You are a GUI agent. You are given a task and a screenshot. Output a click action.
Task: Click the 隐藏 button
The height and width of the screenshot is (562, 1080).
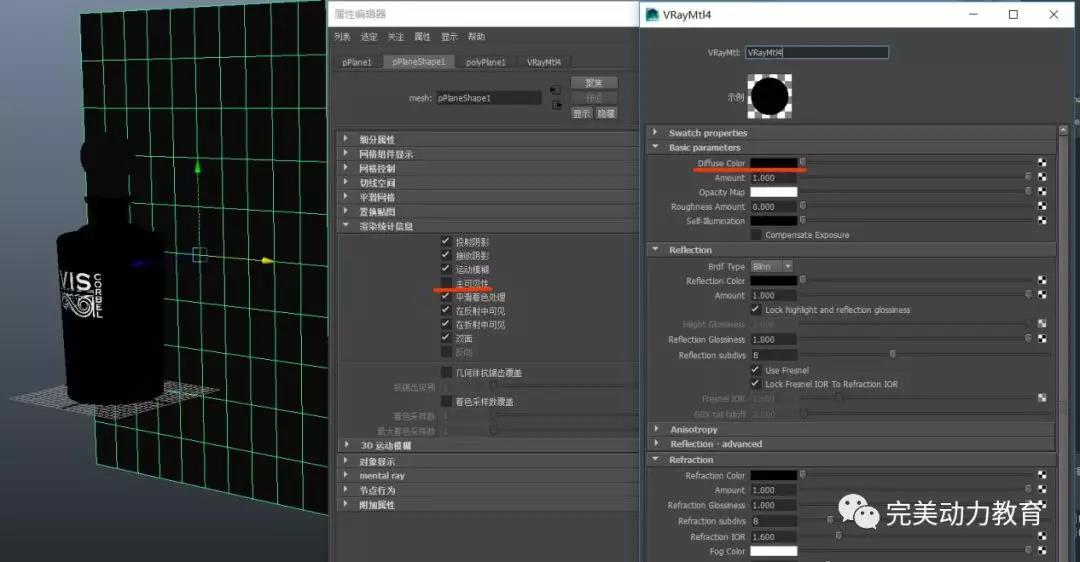(x=606, y=114)
